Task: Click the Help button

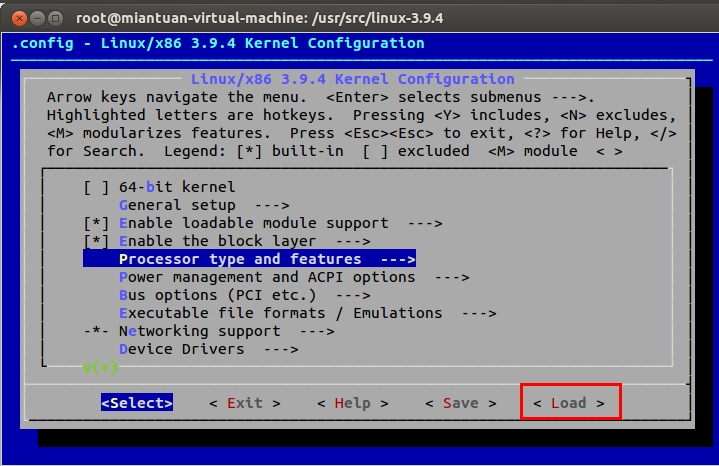Action: [x=353, y=403]
